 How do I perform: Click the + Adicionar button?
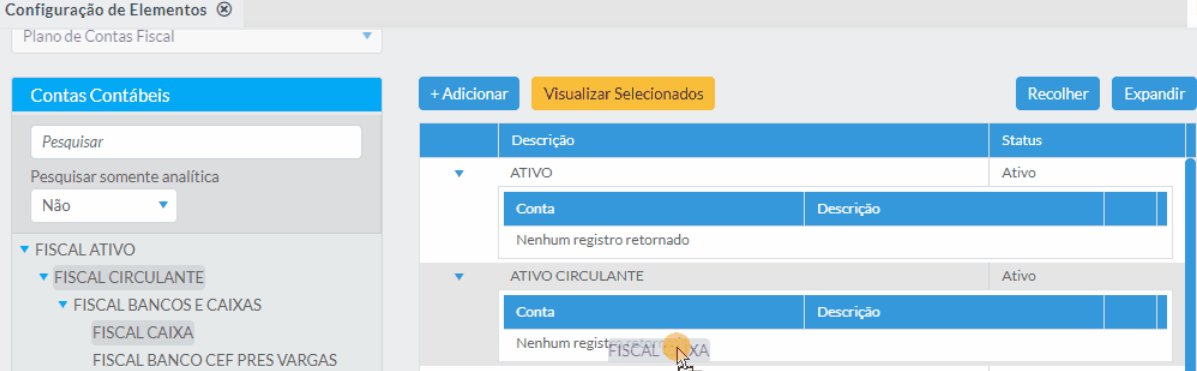[469, 94]
